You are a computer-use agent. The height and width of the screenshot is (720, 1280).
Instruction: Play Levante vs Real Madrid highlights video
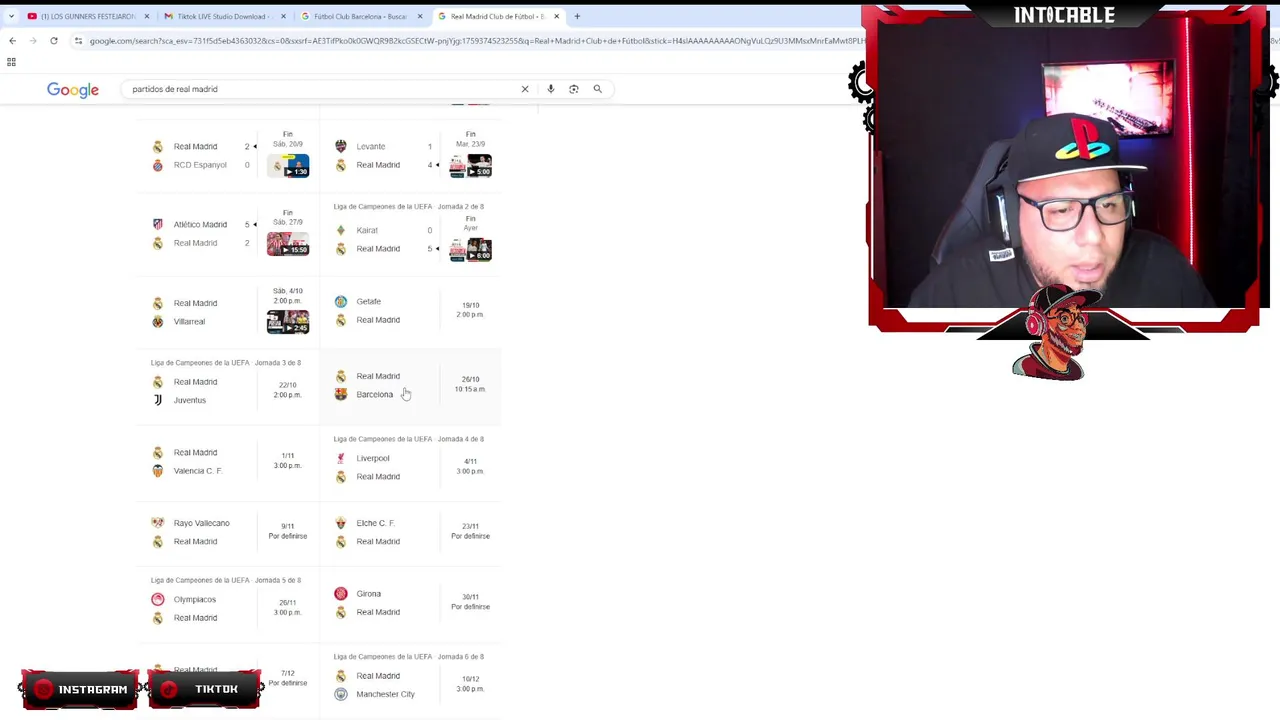point(471,165)
